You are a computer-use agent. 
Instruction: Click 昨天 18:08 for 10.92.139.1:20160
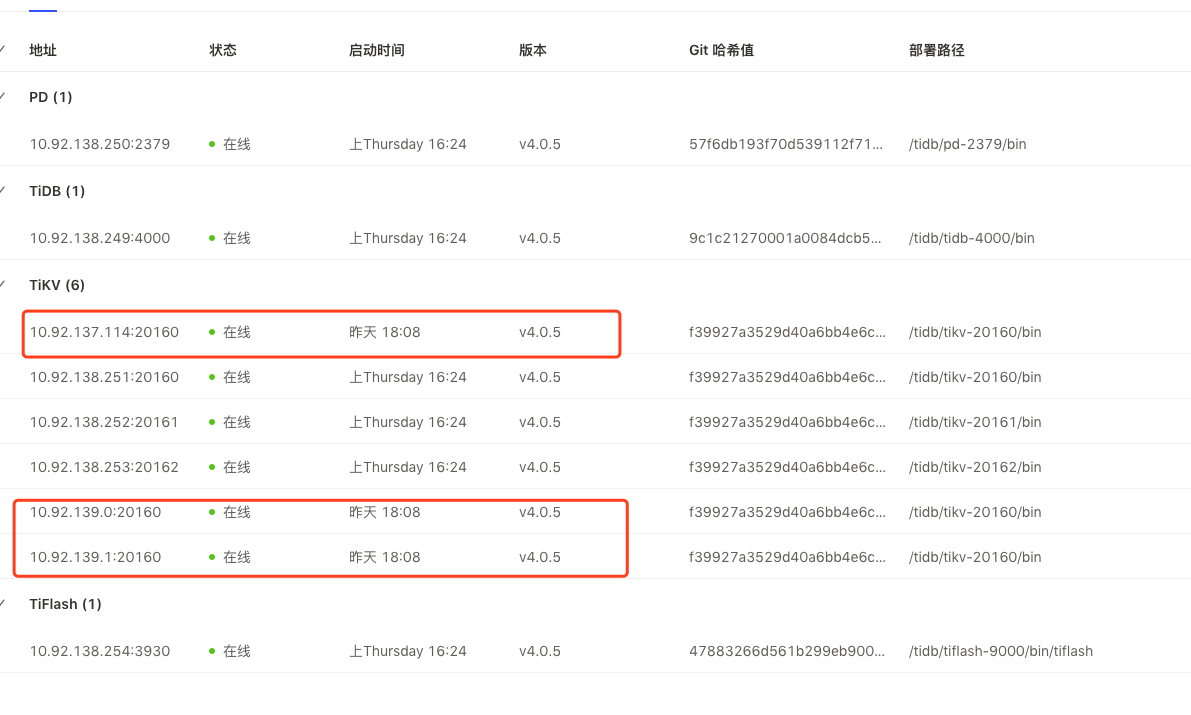(384, 557)
